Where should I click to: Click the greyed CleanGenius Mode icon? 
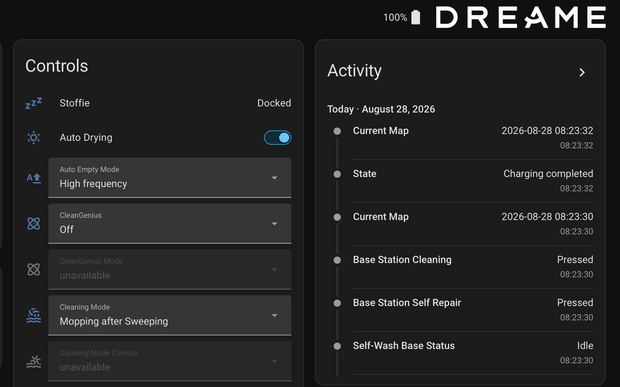(34, 270)
